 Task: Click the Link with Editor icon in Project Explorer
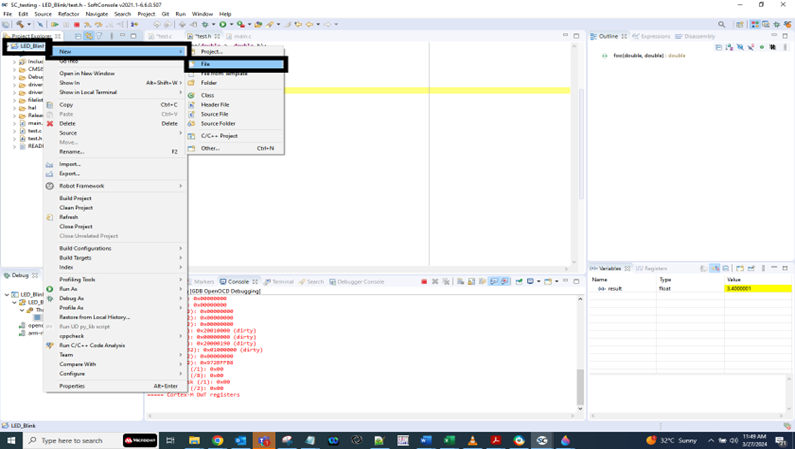[x=89, y=36]
